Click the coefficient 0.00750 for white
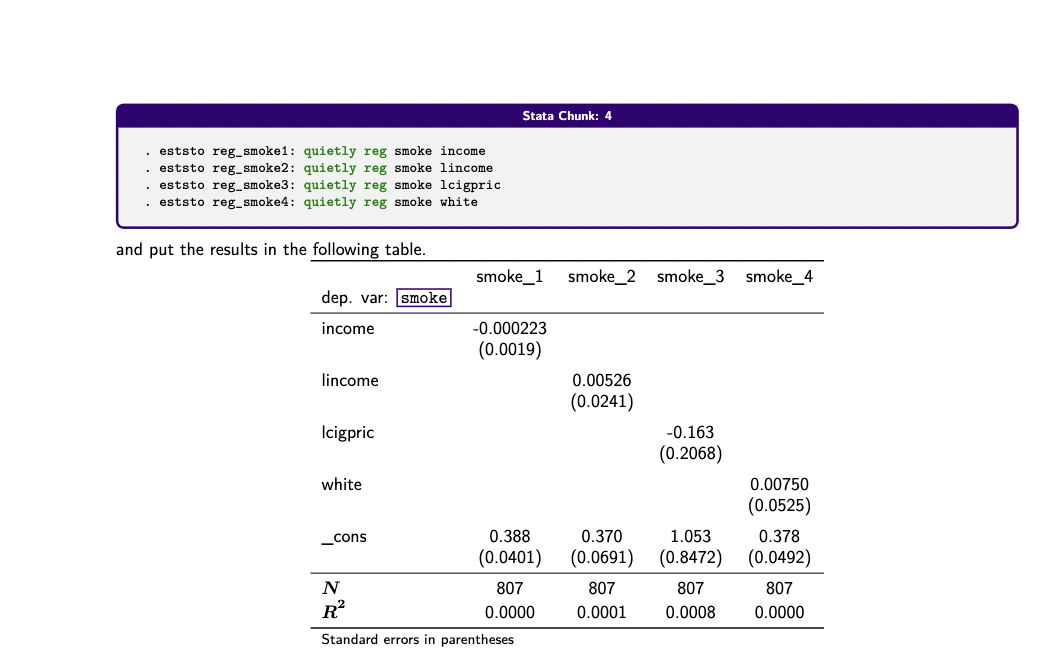The height and width of the screenshot is (656, 1064). pos(778,484)
